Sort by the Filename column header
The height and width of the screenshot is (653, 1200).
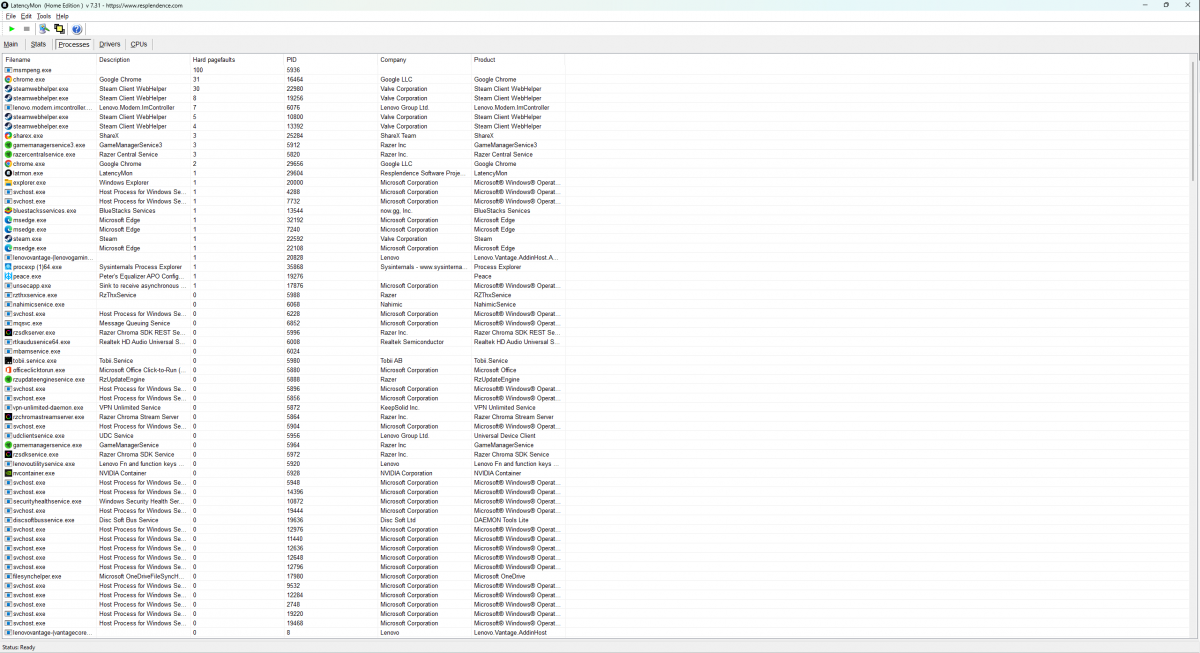[x=49, y=60]
